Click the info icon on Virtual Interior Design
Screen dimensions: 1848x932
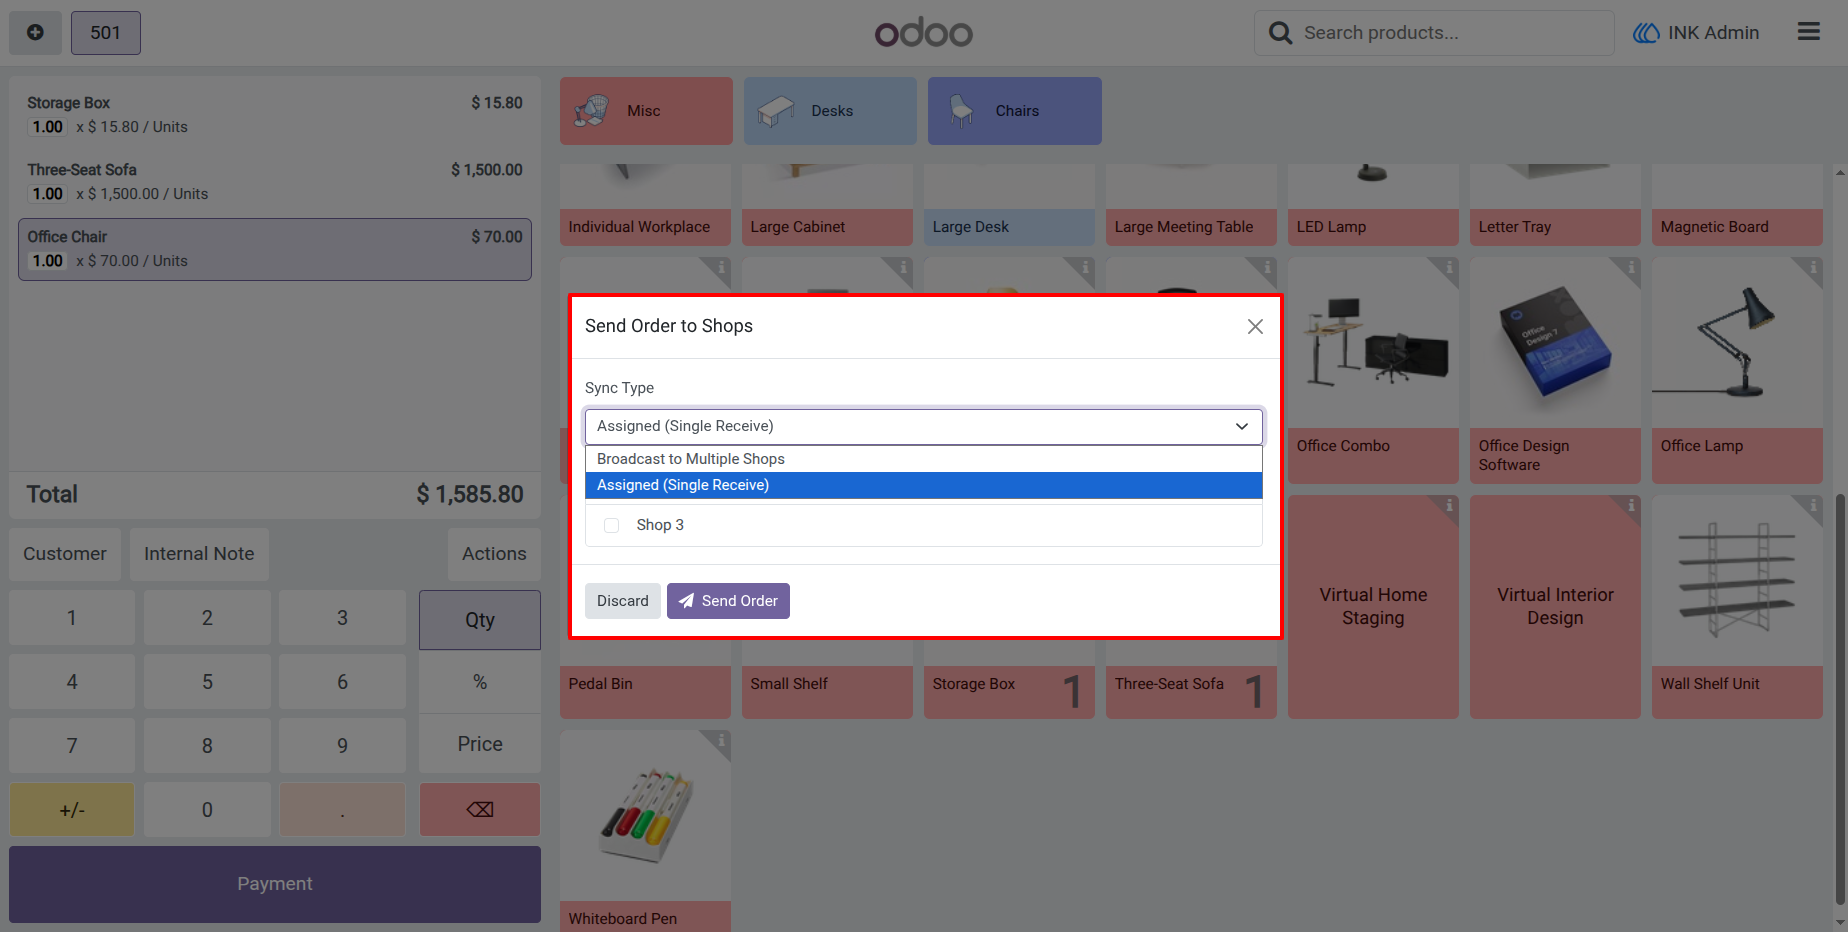click(1630, 505)
